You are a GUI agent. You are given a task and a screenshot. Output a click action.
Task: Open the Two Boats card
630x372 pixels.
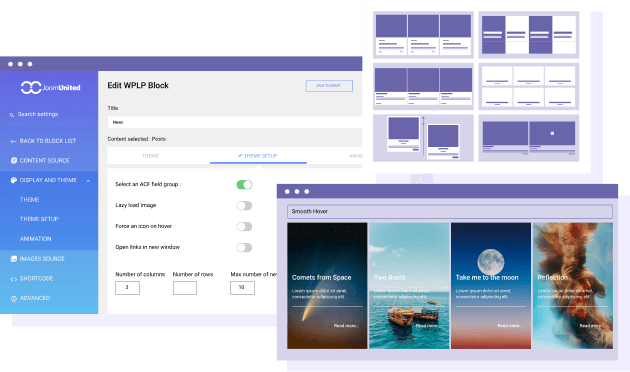tap(409, 286)
